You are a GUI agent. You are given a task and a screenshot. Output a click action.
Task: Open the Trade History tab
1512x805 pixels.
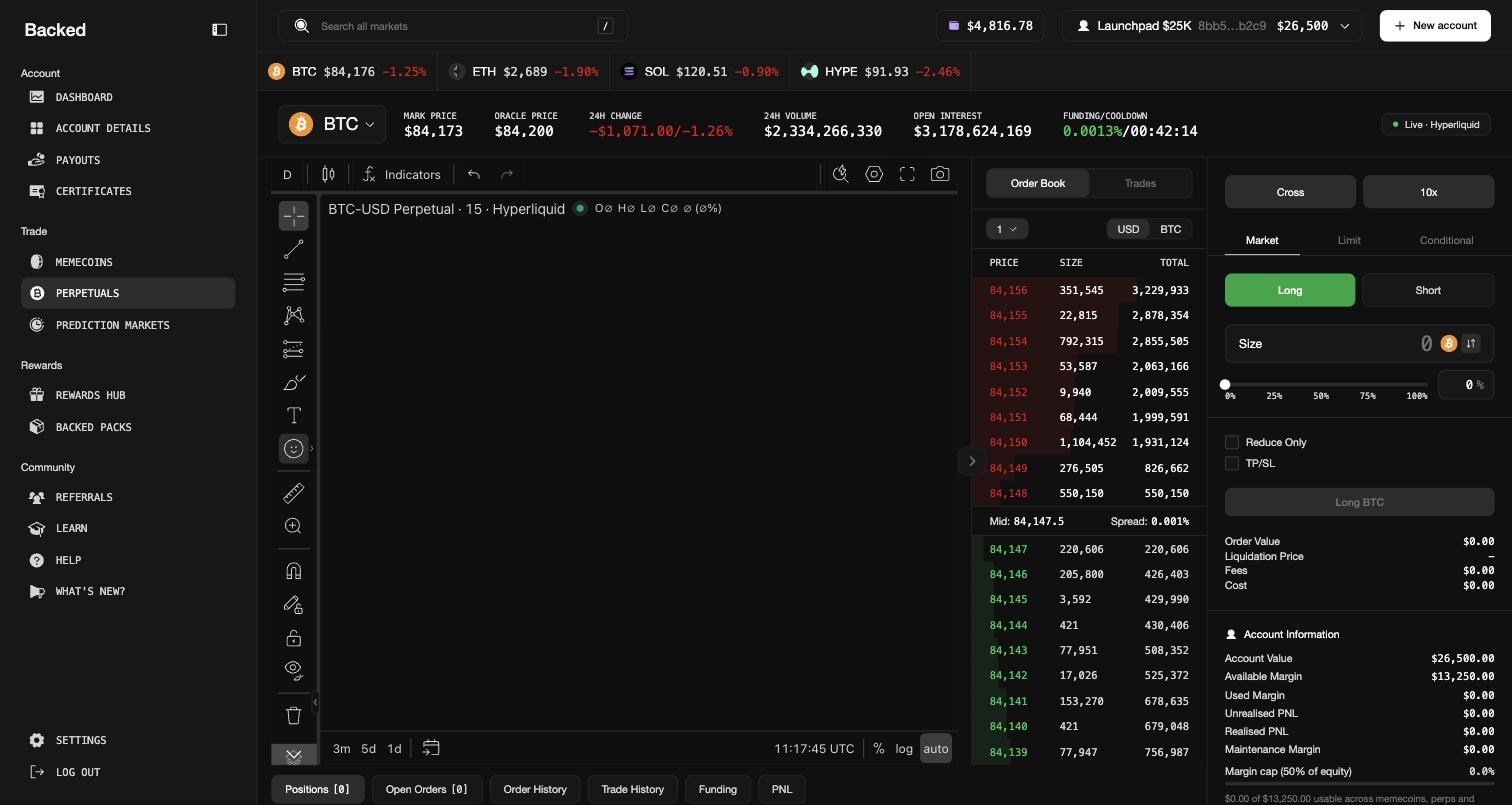coord(633,789)
